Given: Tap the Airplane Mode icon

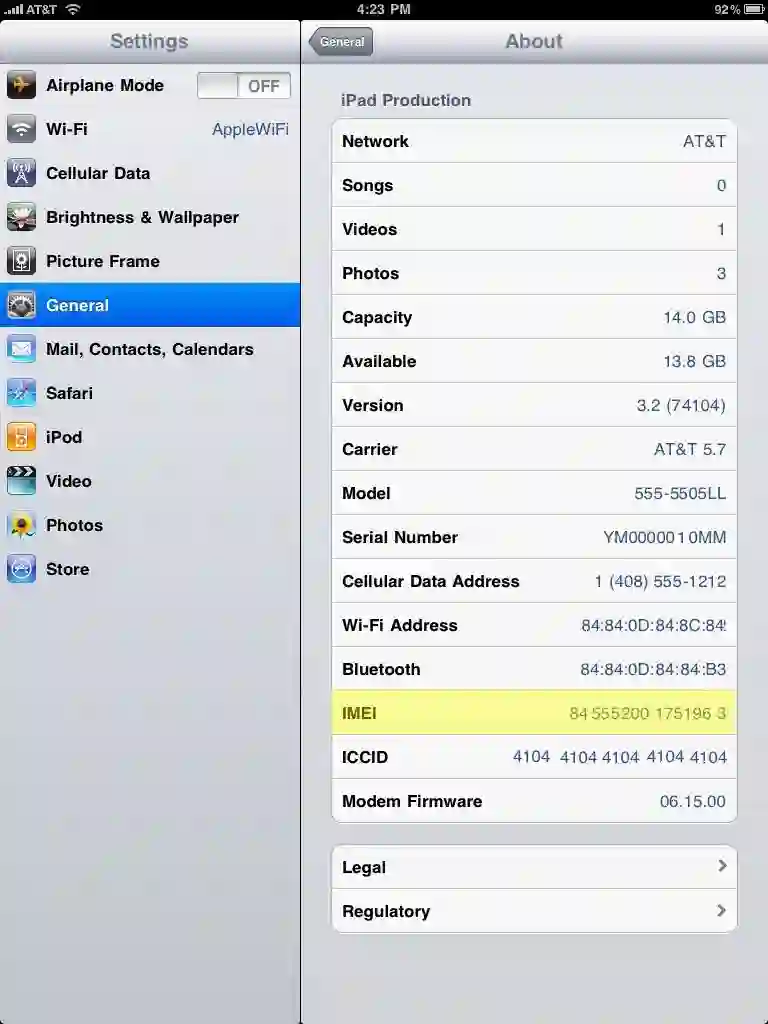Looking at the screenshot, I should 21,85.
